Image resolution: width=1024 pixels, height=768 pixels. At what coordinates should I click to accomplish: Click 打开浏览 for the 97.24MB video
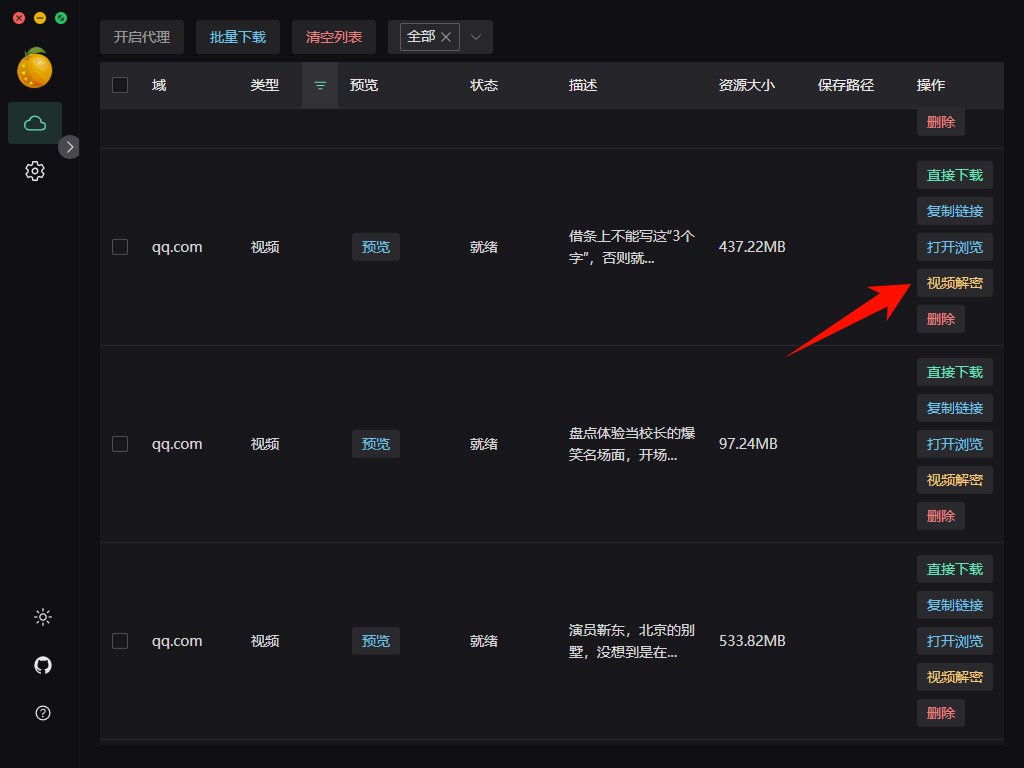(955, 444)
